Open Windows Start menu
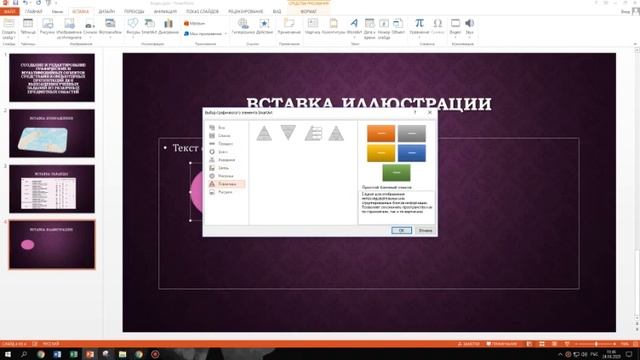 coord(7,354)
